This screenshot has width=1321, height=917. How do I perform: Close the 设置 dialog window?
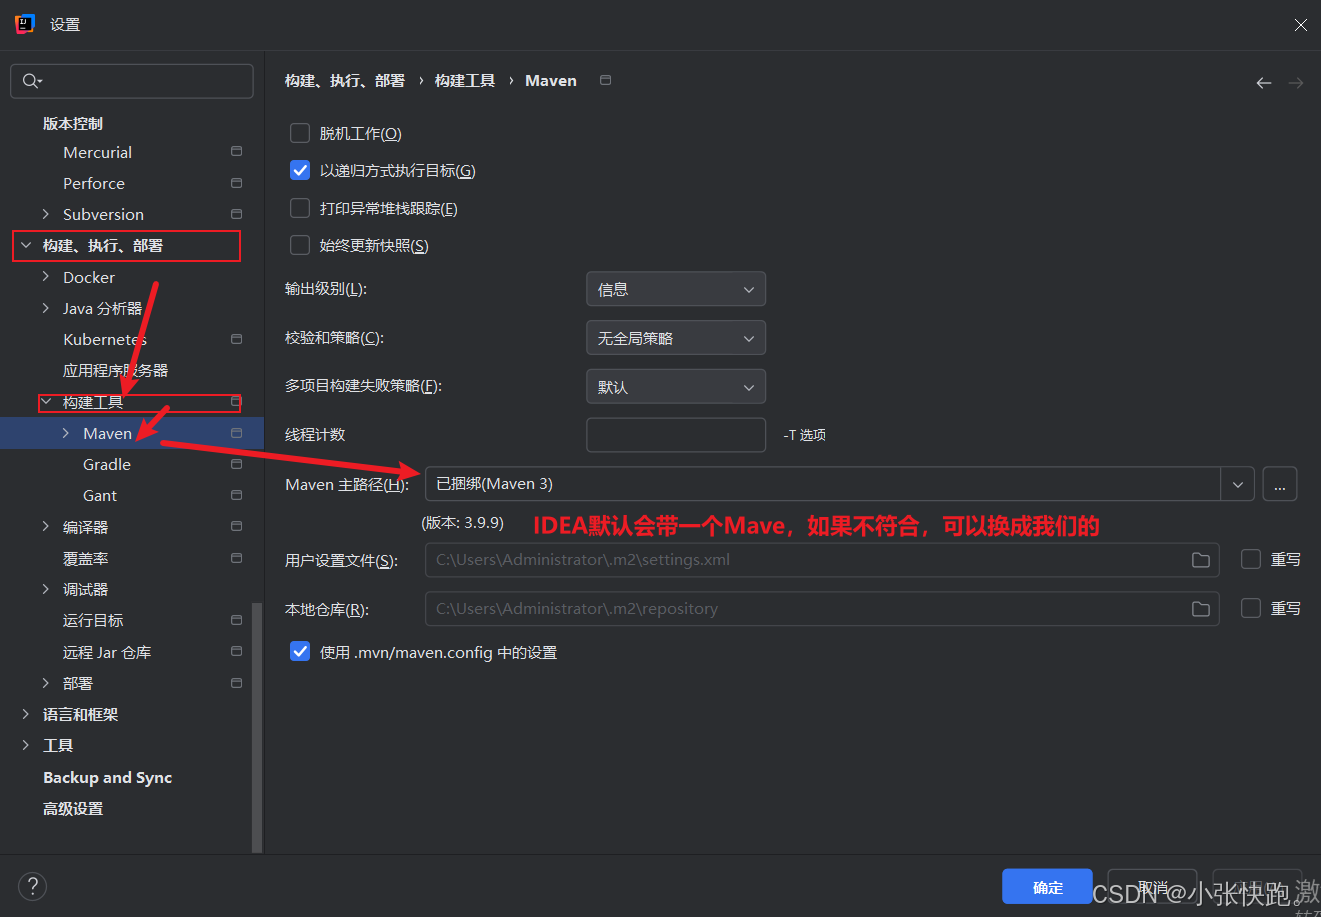coord(1300,25)
